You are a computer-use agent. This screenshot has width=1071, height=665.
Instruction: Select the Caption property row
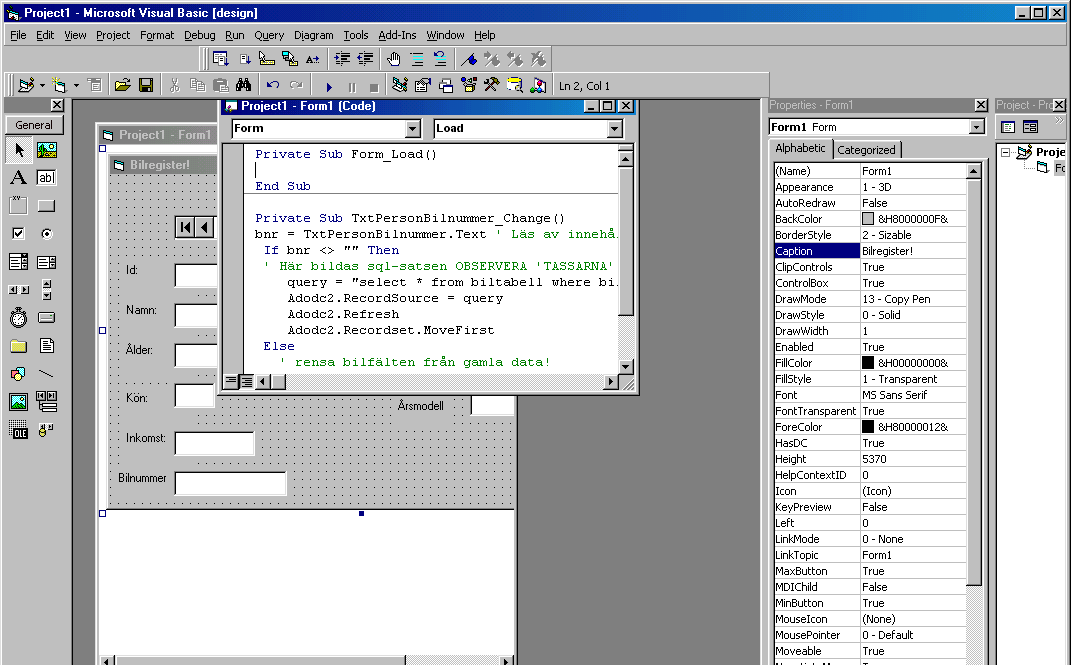tap(870, 251)
